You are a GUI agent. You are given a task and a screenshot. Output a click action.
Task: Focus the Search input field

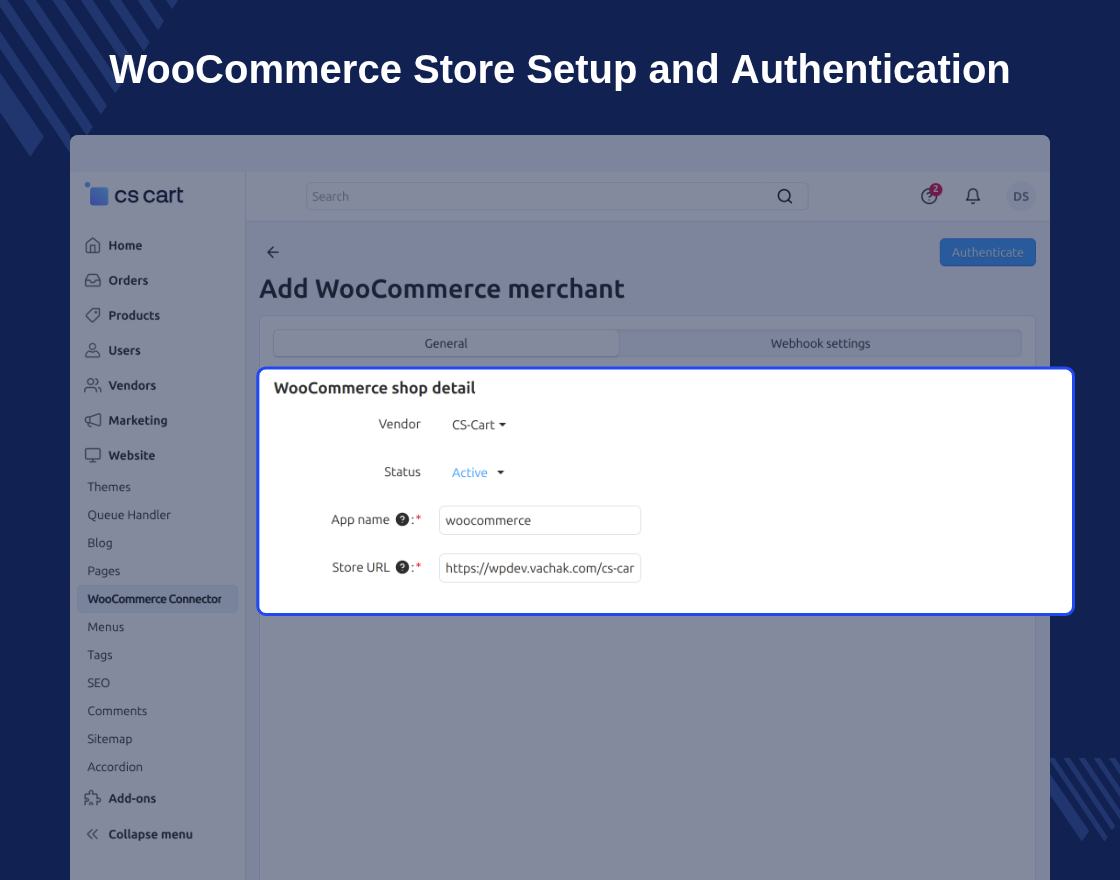click(557, 196)
